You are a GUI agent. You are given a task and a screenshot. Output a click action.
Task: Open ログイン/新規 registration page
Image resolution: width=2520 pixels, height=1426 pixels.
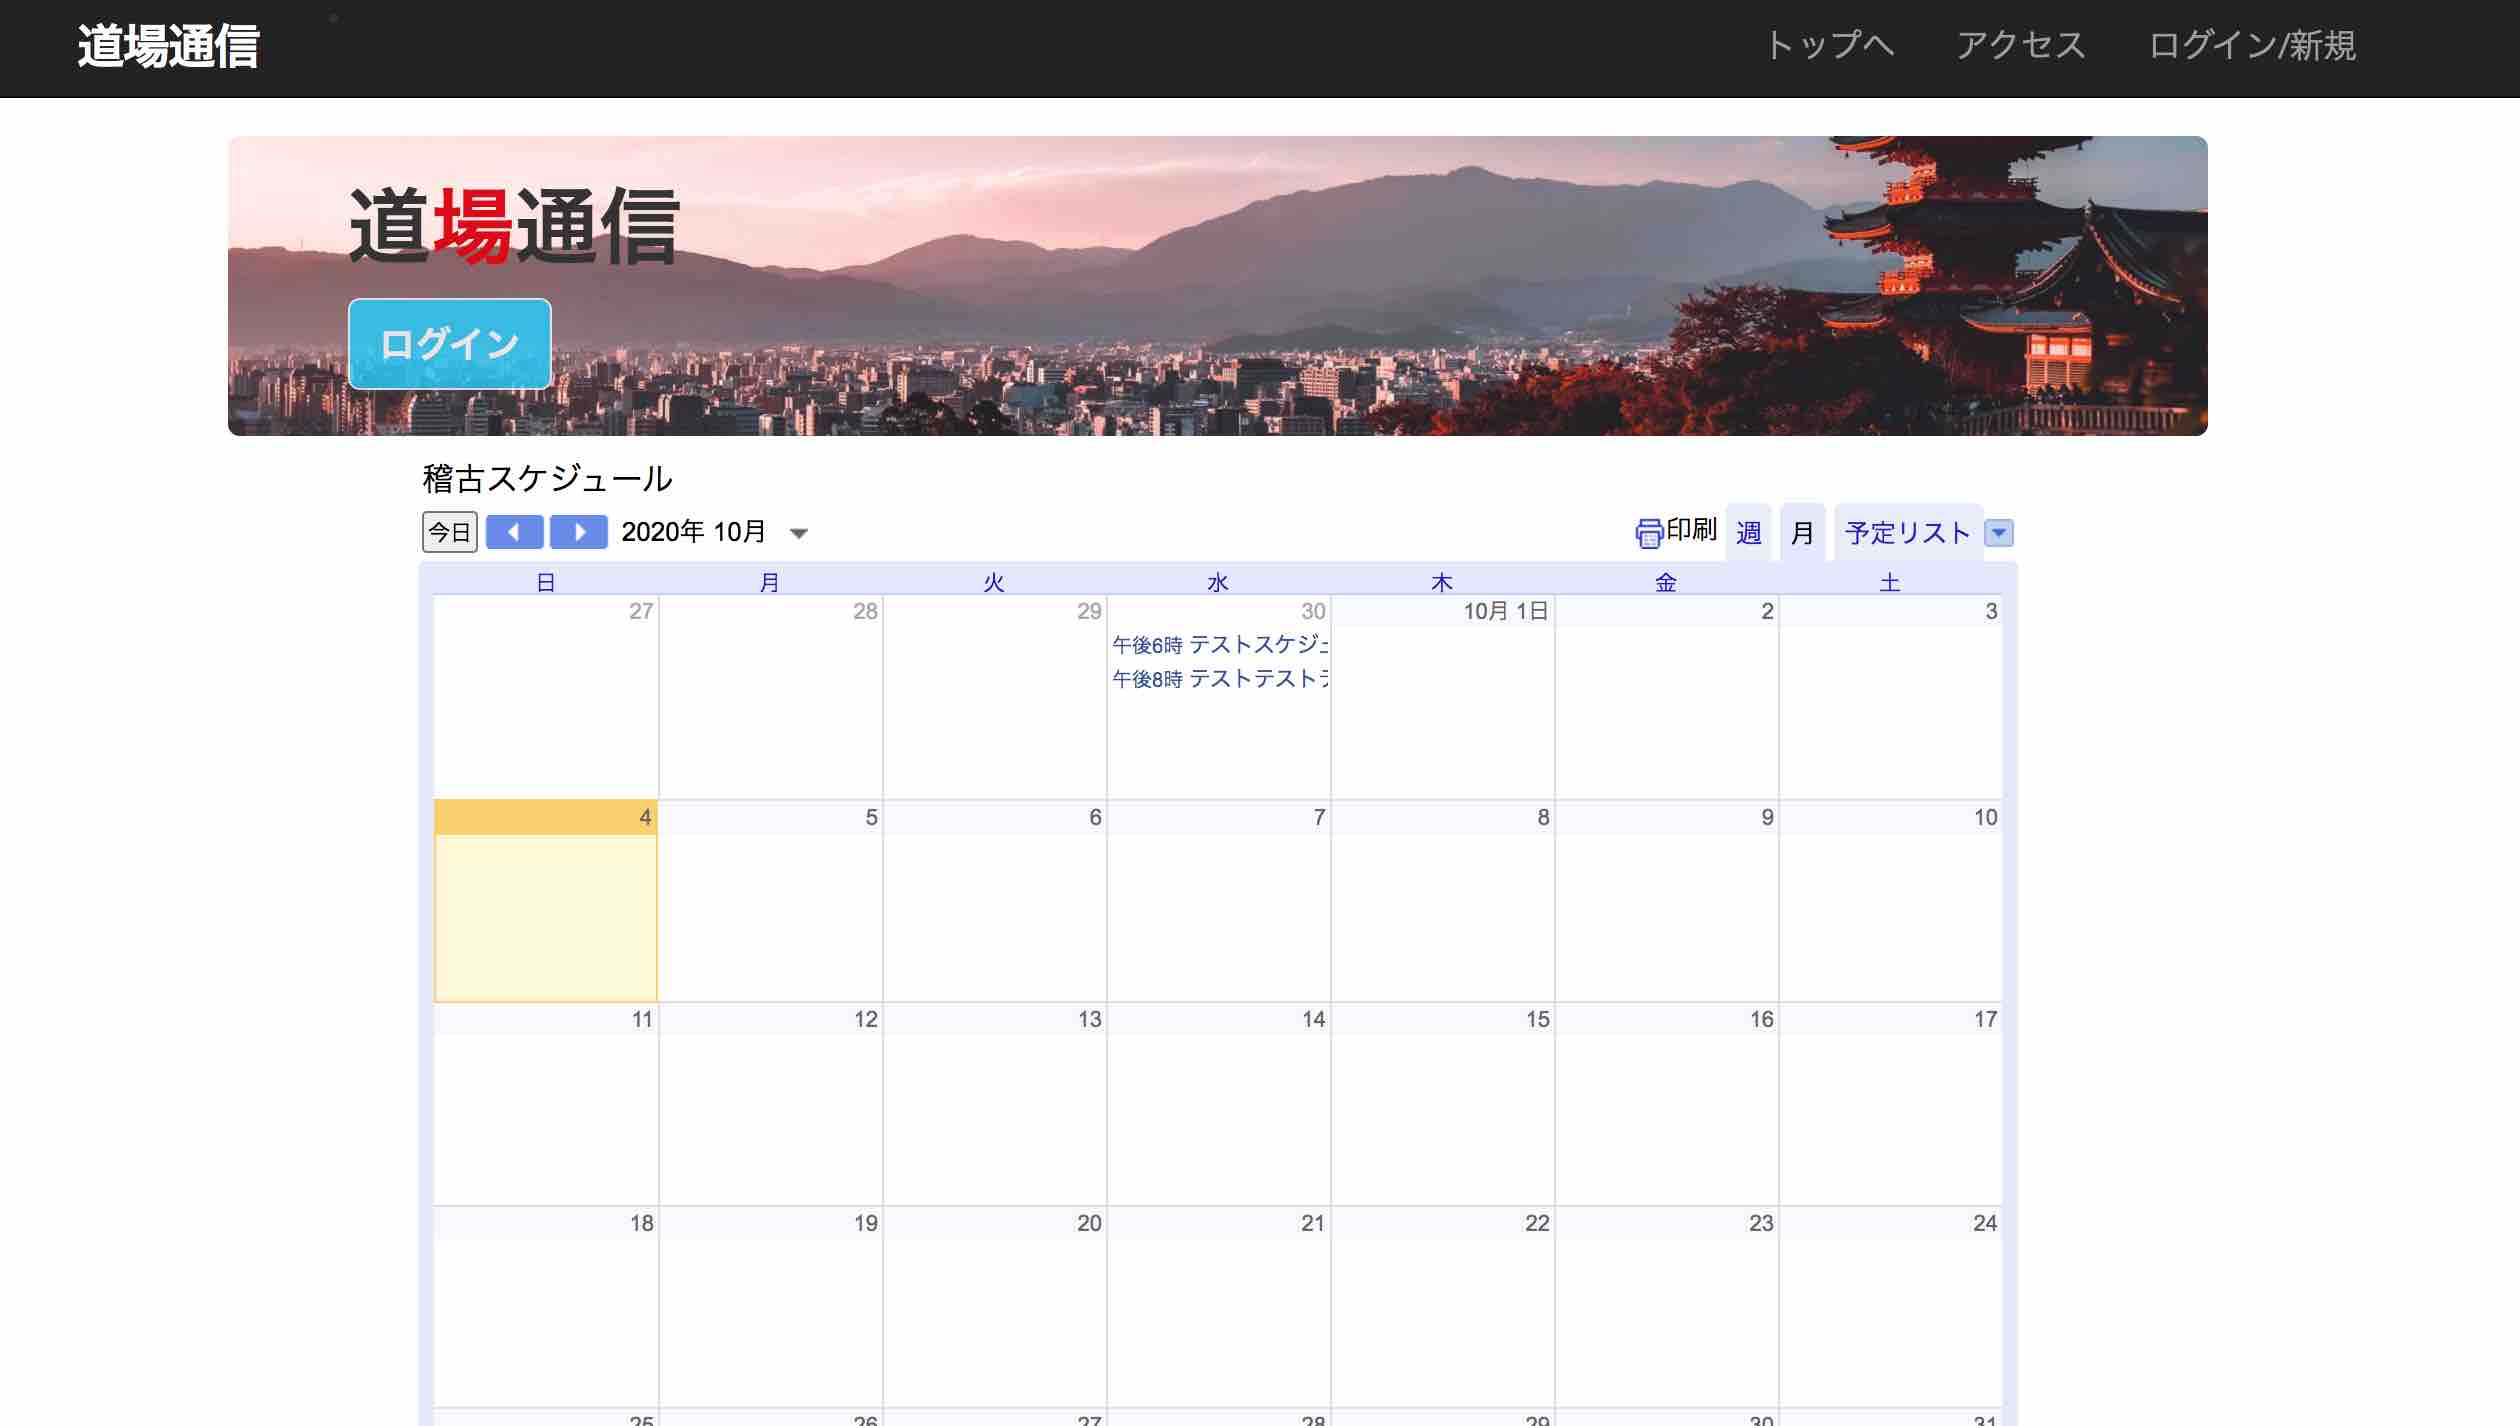click(2251, 44)
